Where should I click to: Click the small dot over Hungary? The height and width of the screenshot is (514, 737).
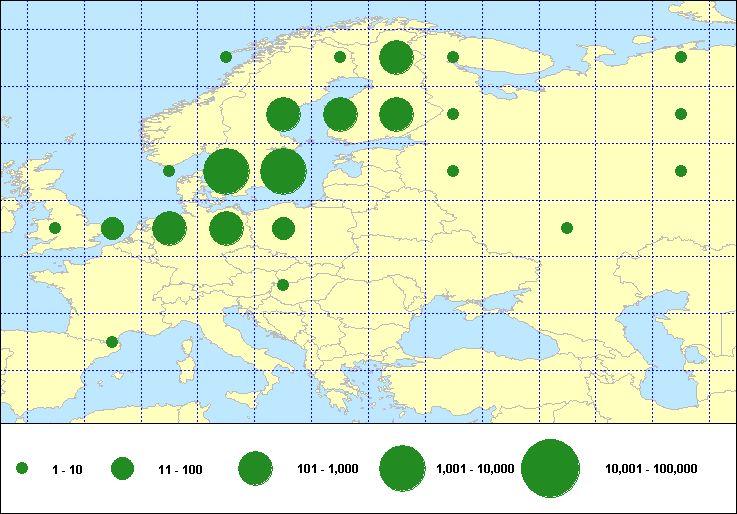(x=283, y=285)
